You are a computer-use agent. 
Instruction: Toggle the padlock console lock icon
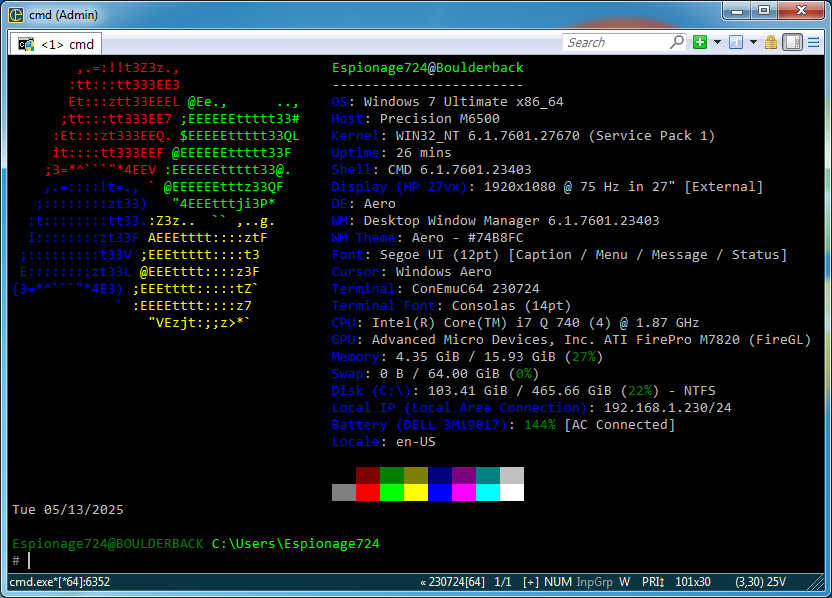(771, 42)
